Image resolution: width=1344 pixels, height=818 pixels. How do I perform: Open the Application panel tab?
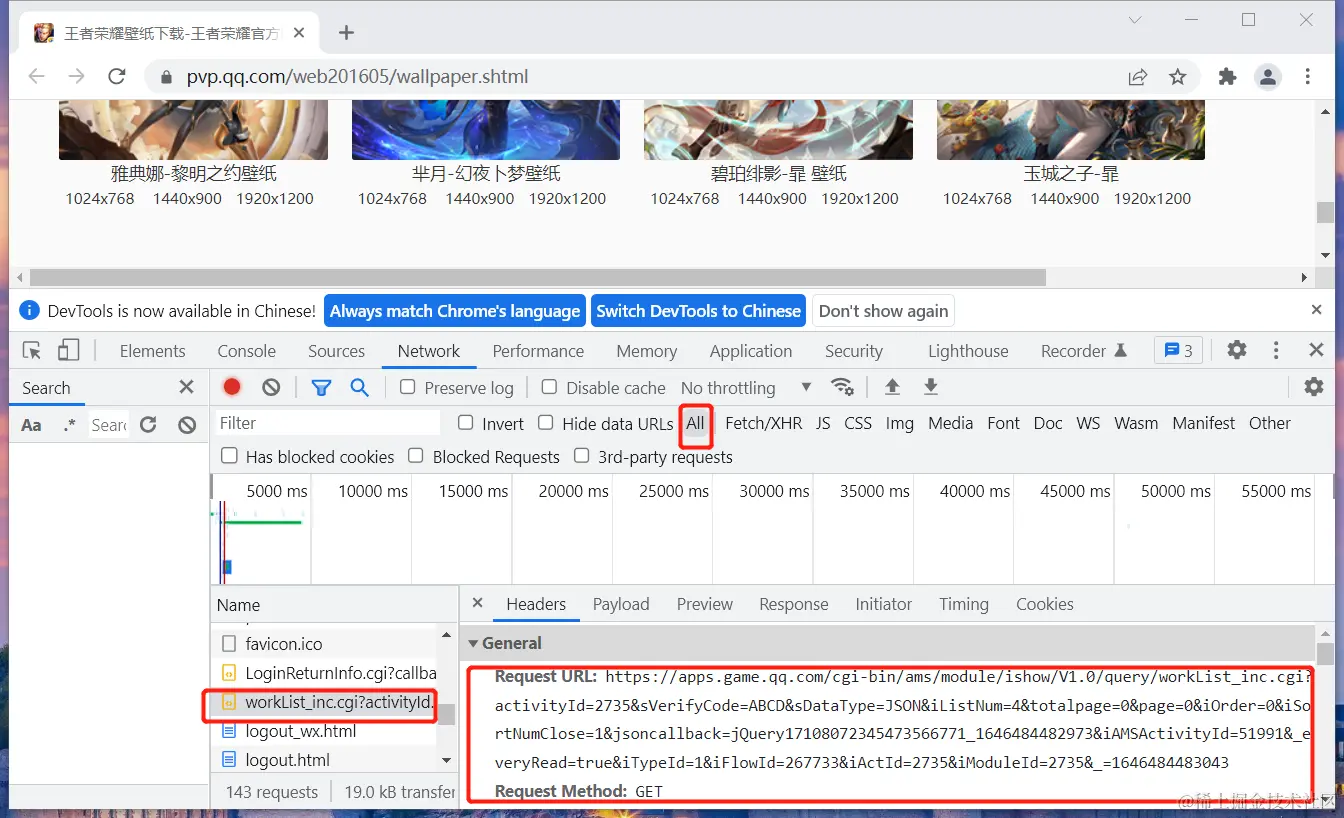(x=751, y=351)
